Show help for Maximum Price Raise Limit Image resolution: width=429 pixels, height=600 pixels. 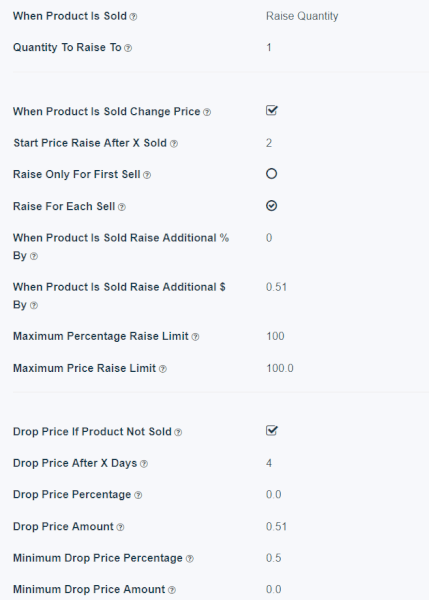163,369
